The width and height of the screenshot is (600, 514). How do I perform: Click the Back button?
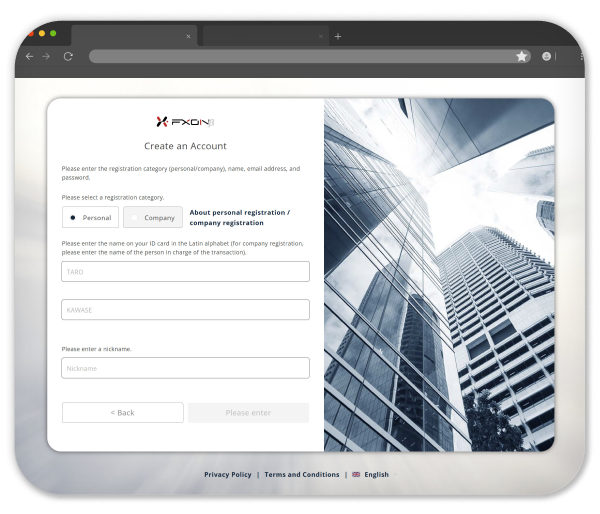pos(123,413)
